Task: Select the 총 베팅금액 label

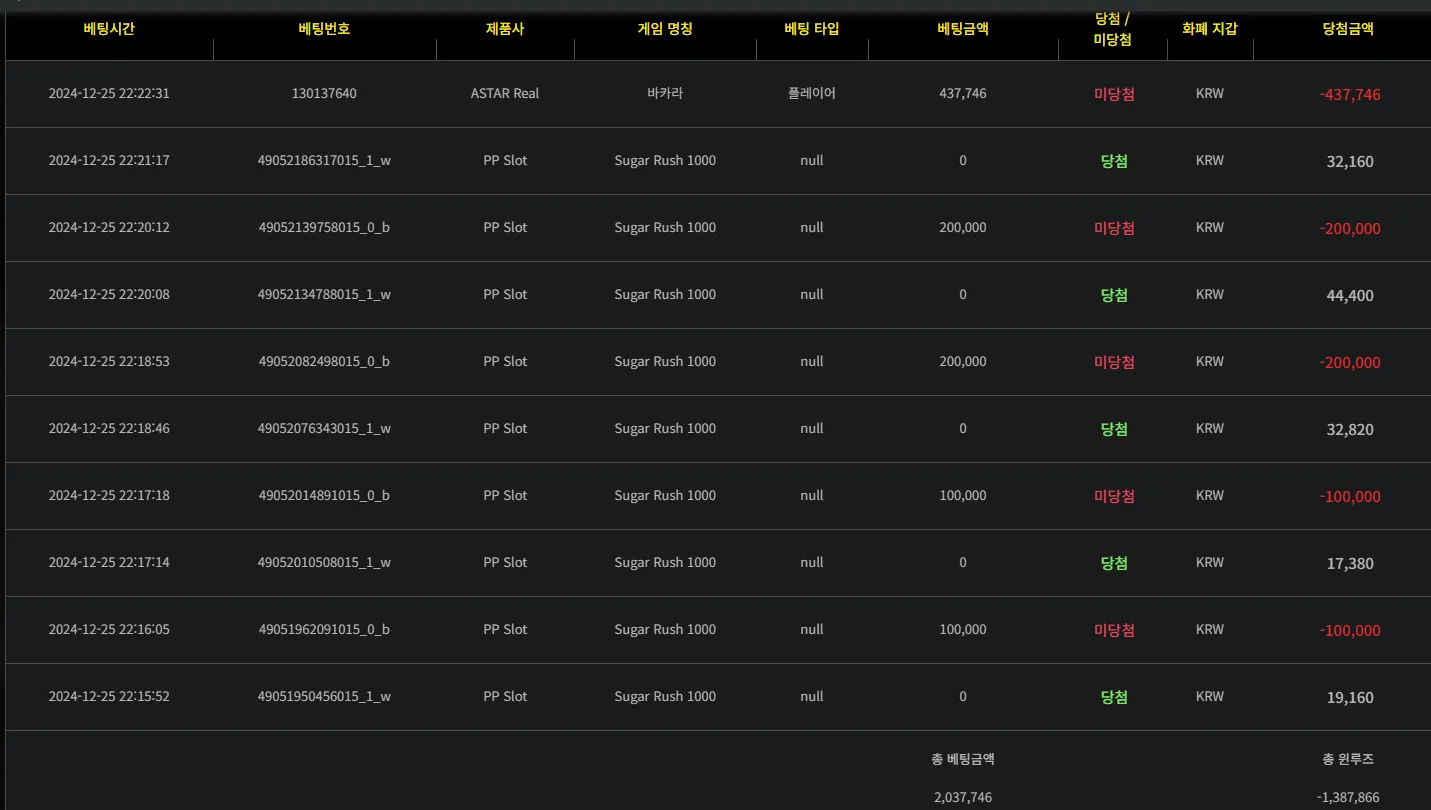Action: [963, 759]
